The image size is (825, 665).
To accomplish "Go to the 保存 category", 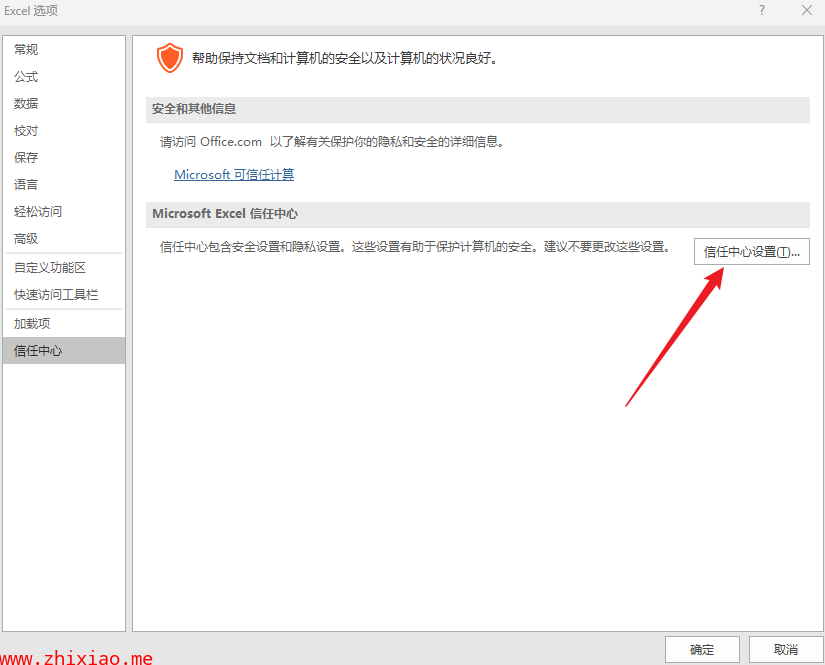I will (64, 157).
